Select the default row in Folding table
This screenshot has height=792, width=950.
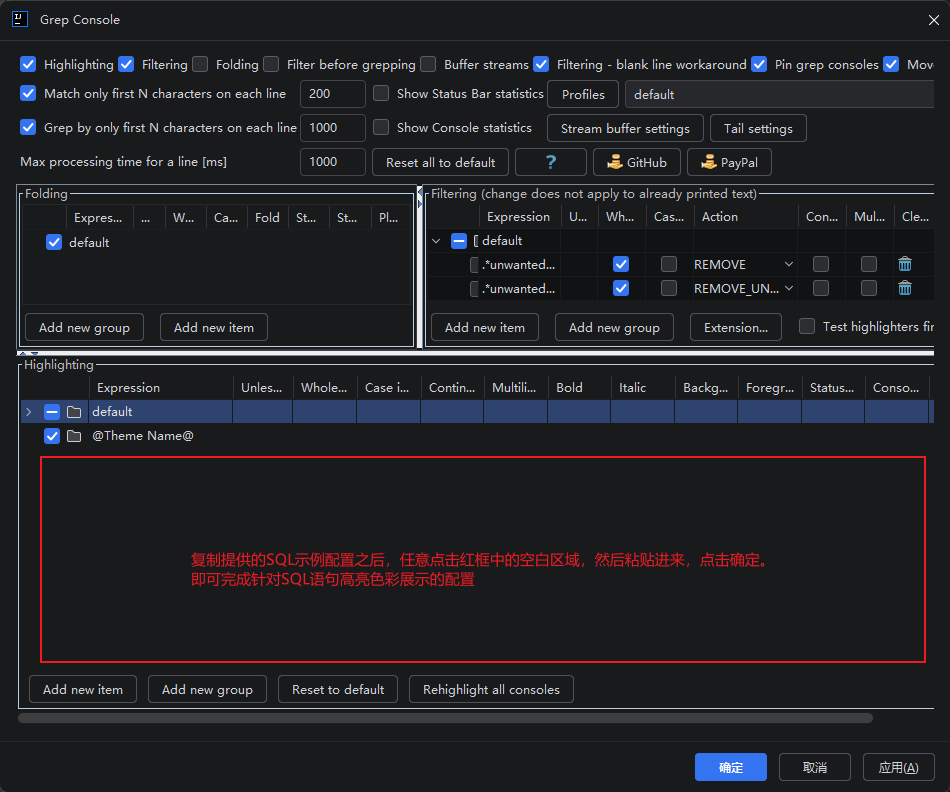point(216,242)
